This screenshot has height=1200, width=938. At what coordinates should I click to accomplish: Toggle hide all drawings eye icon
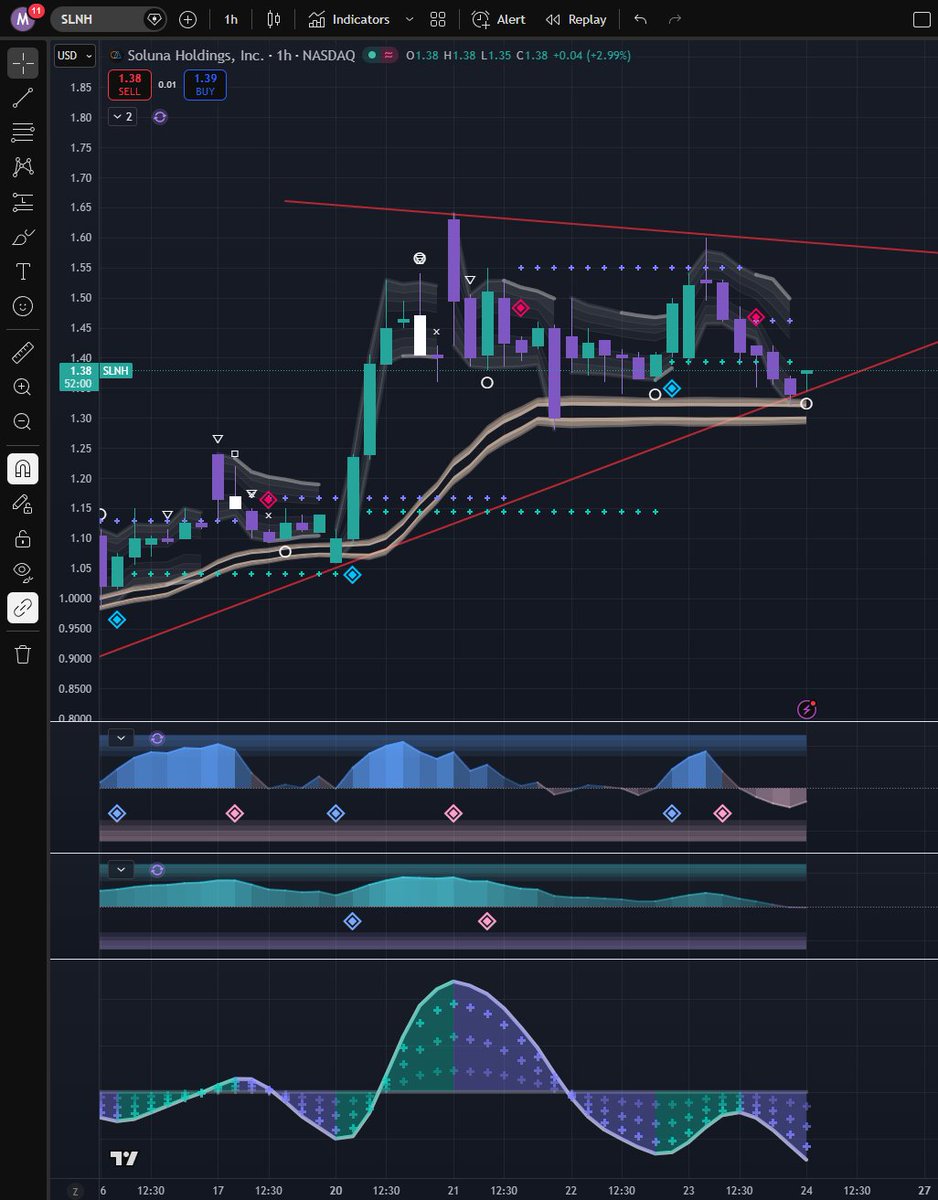click(23, 573)
